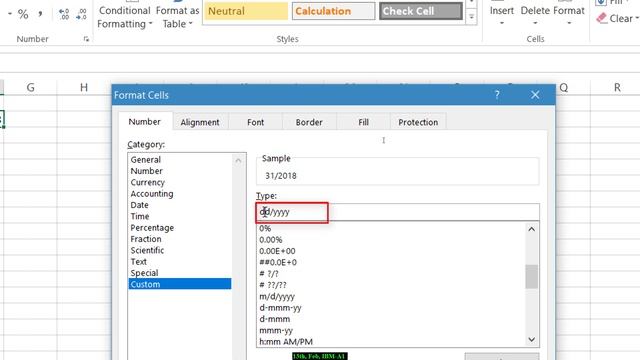640x360 pixels.
Task: Switch to the Alignment tab
Action: point(200,122)
